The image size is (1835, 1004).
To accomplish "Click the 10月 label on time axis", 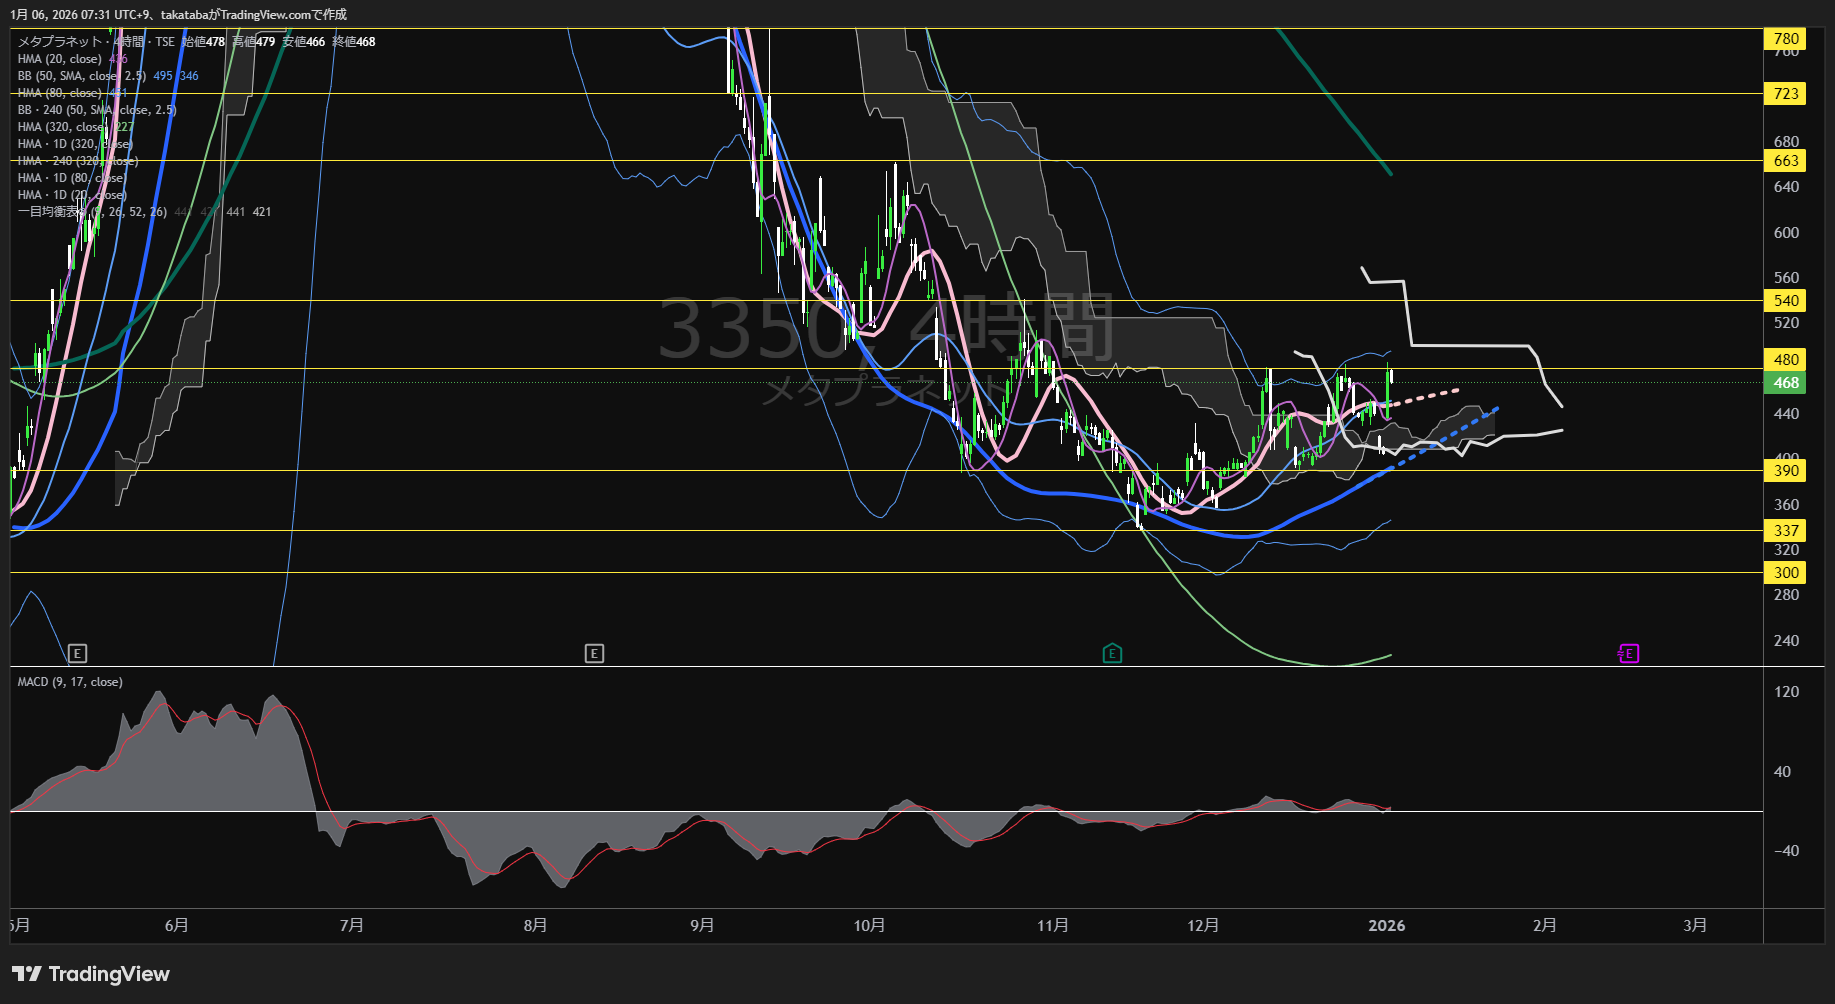I will tap(869, 926).
